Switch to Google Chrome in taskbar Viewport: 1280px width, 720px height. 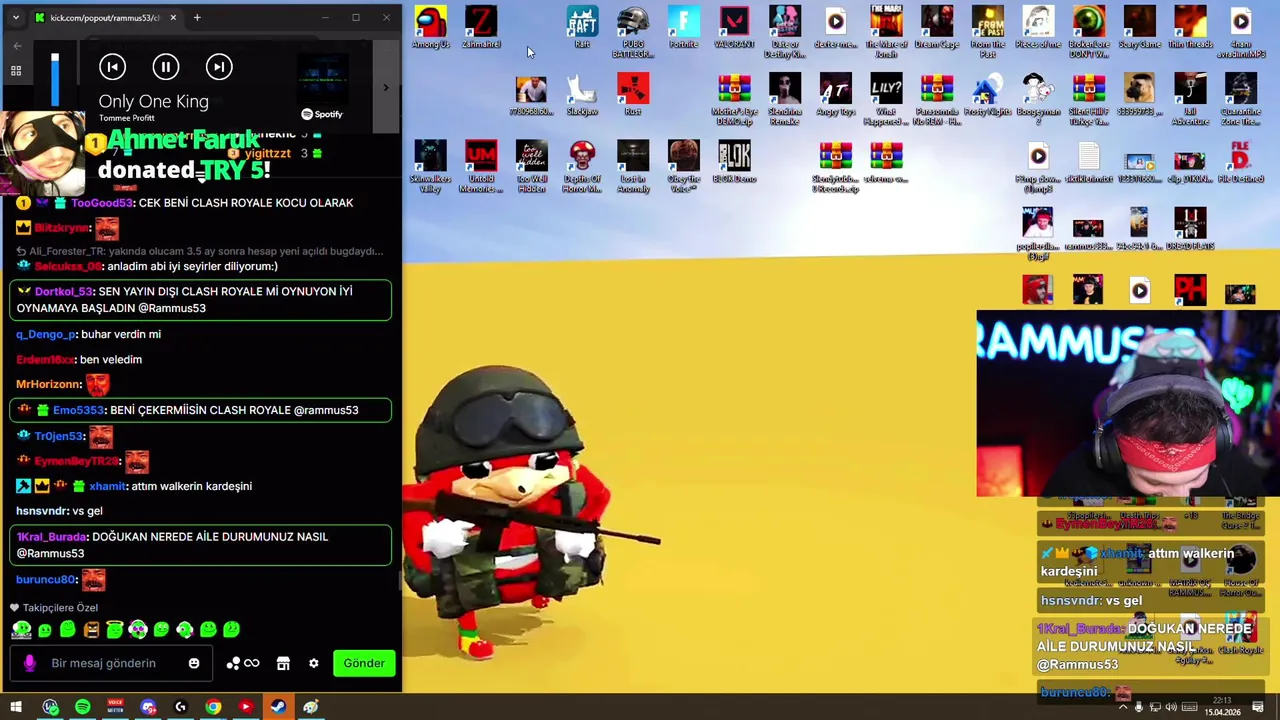pos(213,707)
